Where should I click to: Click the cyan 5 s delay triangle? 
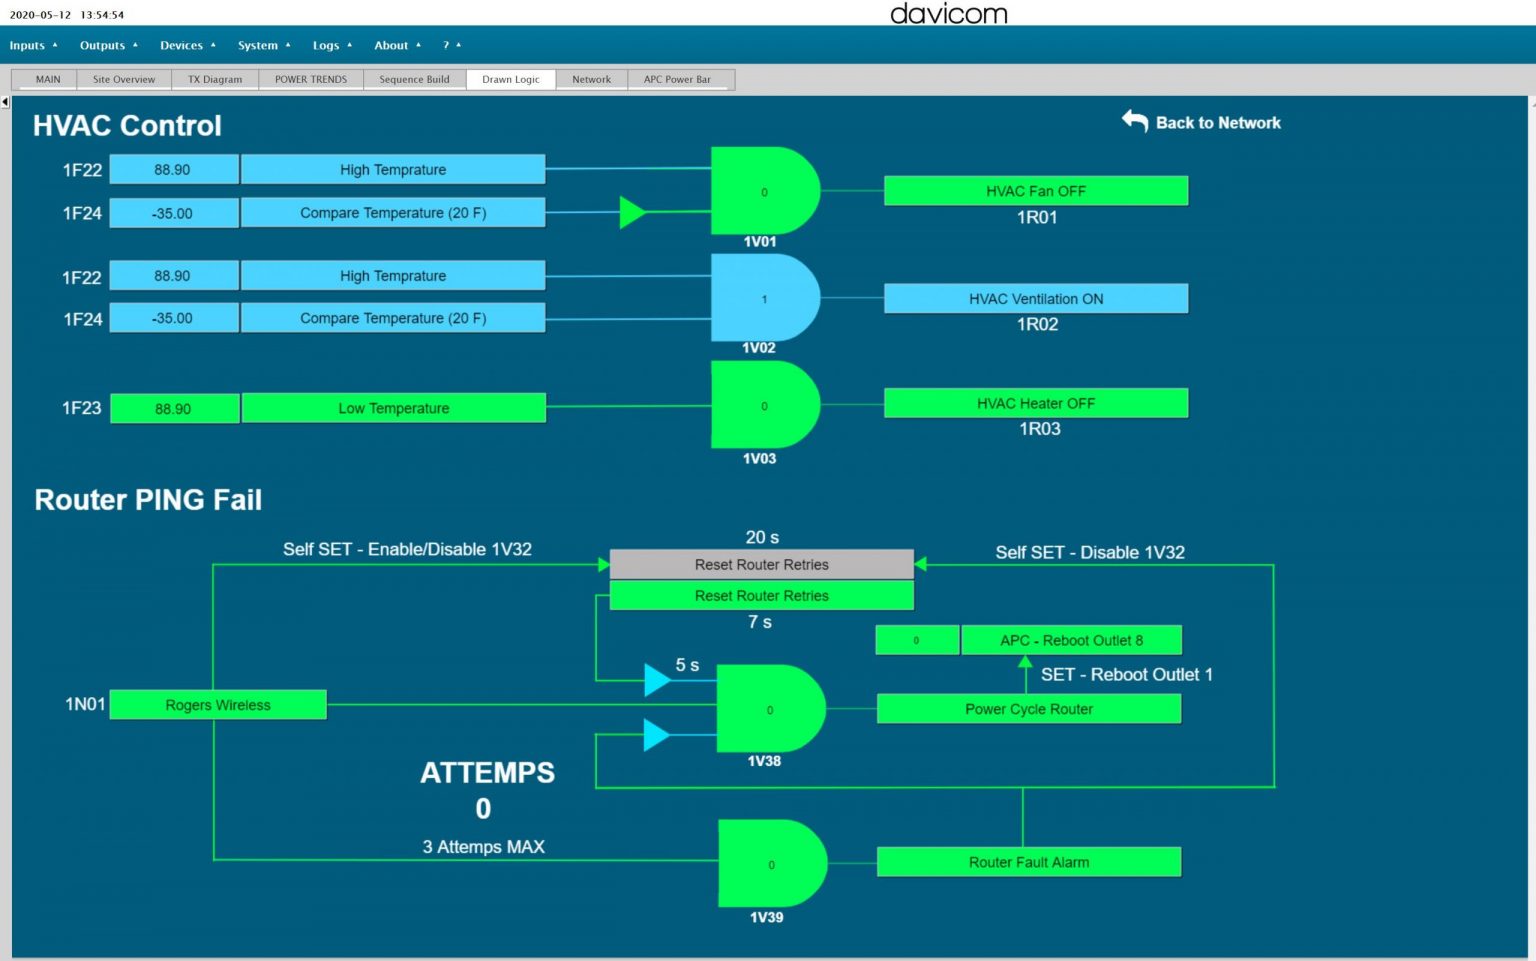tap(657, 680)
